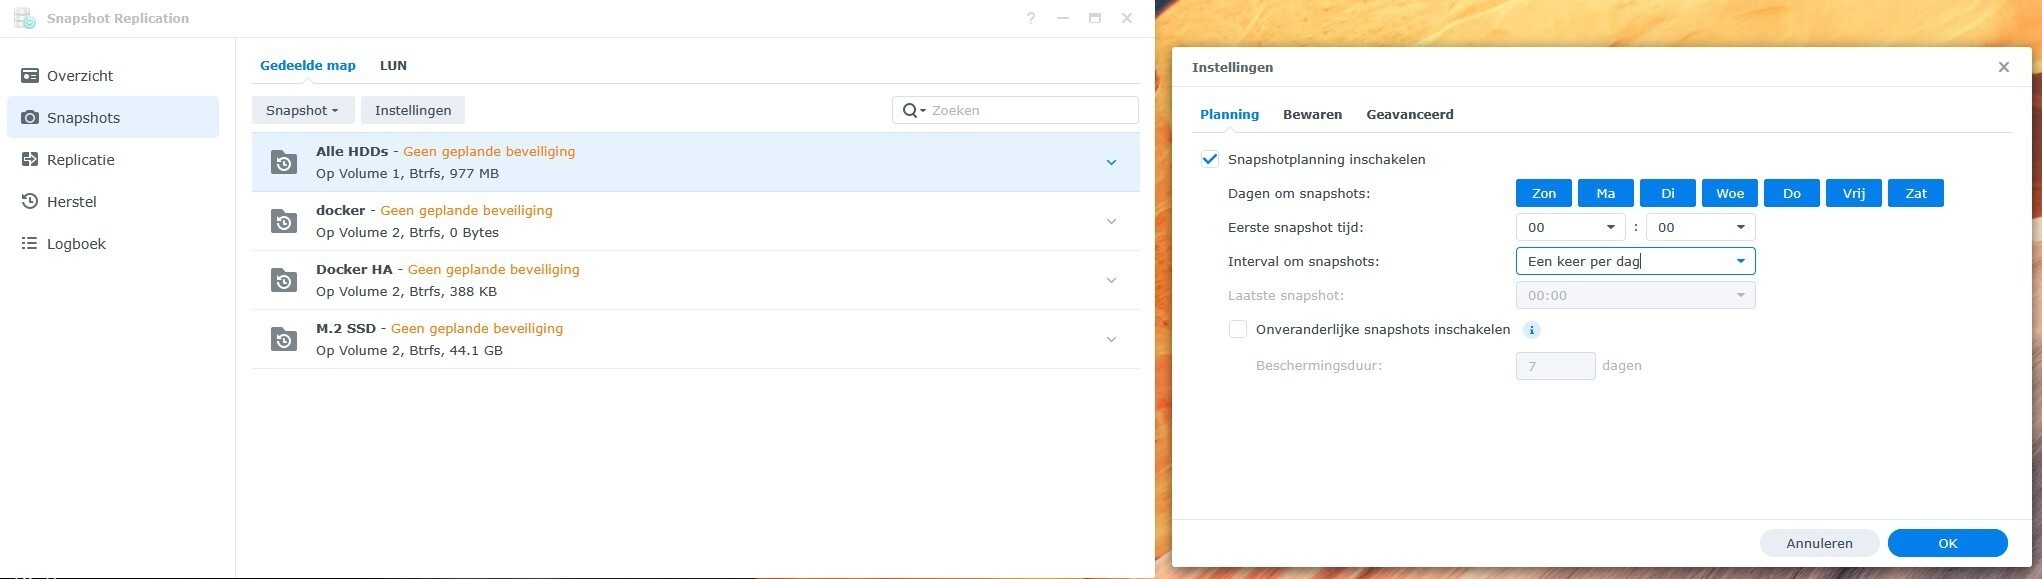Click the snapshot folder icon for Alle HDDs
This screenshot has width=2042, height=579.
click(x=284, y=162)
